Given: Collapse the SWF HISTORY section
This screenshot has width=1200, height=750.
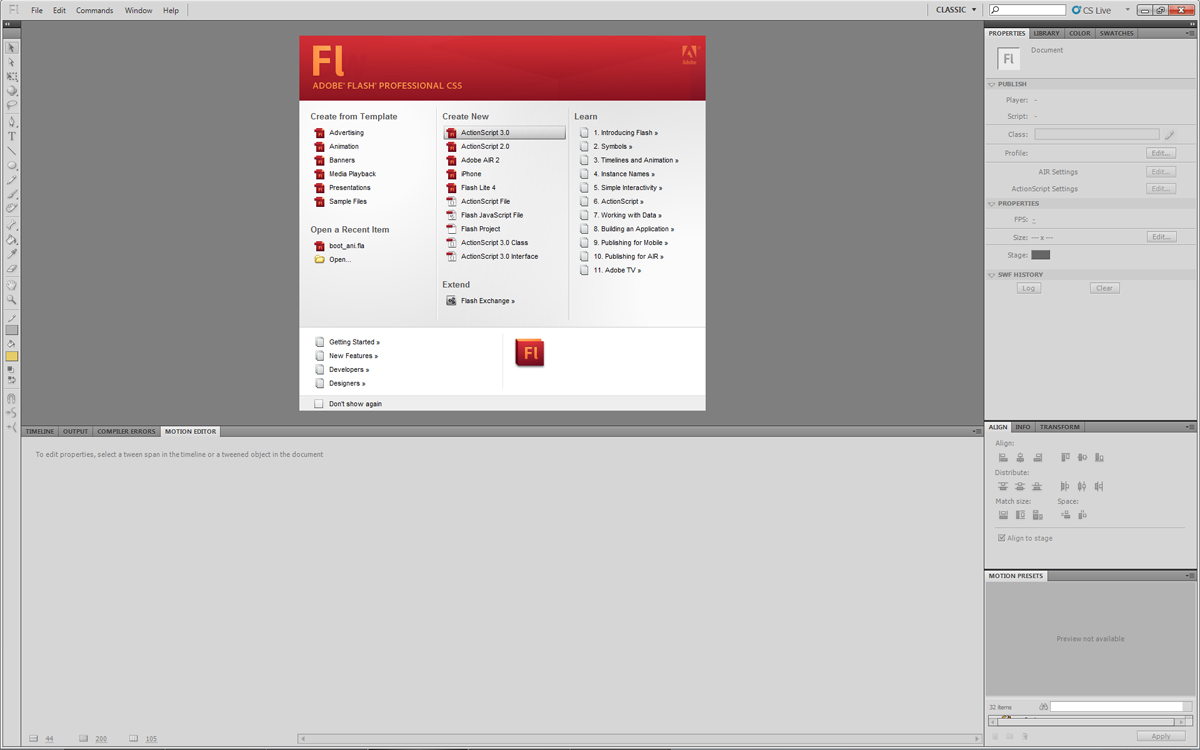Looking at the screenshot, I should pyautogui.click(x=992, y=274).
